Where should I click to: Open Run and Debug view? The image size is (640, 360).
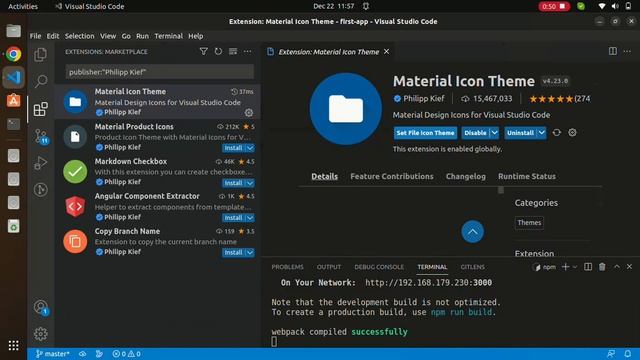click(40, 163)
